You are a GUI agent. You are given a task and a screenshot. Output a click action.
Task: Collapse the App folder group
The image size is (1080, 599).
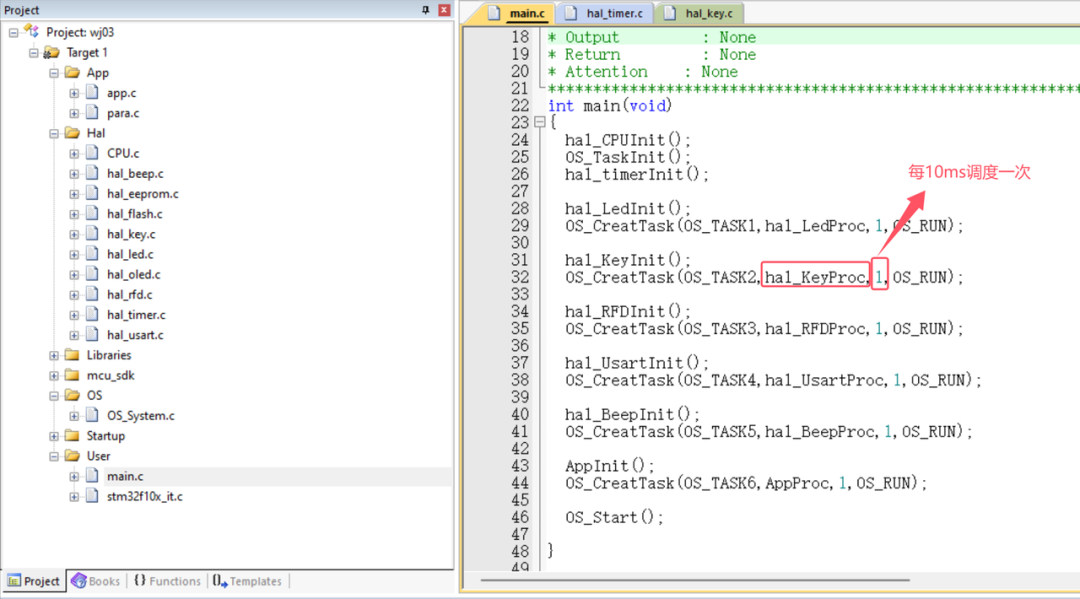(54, 73)
